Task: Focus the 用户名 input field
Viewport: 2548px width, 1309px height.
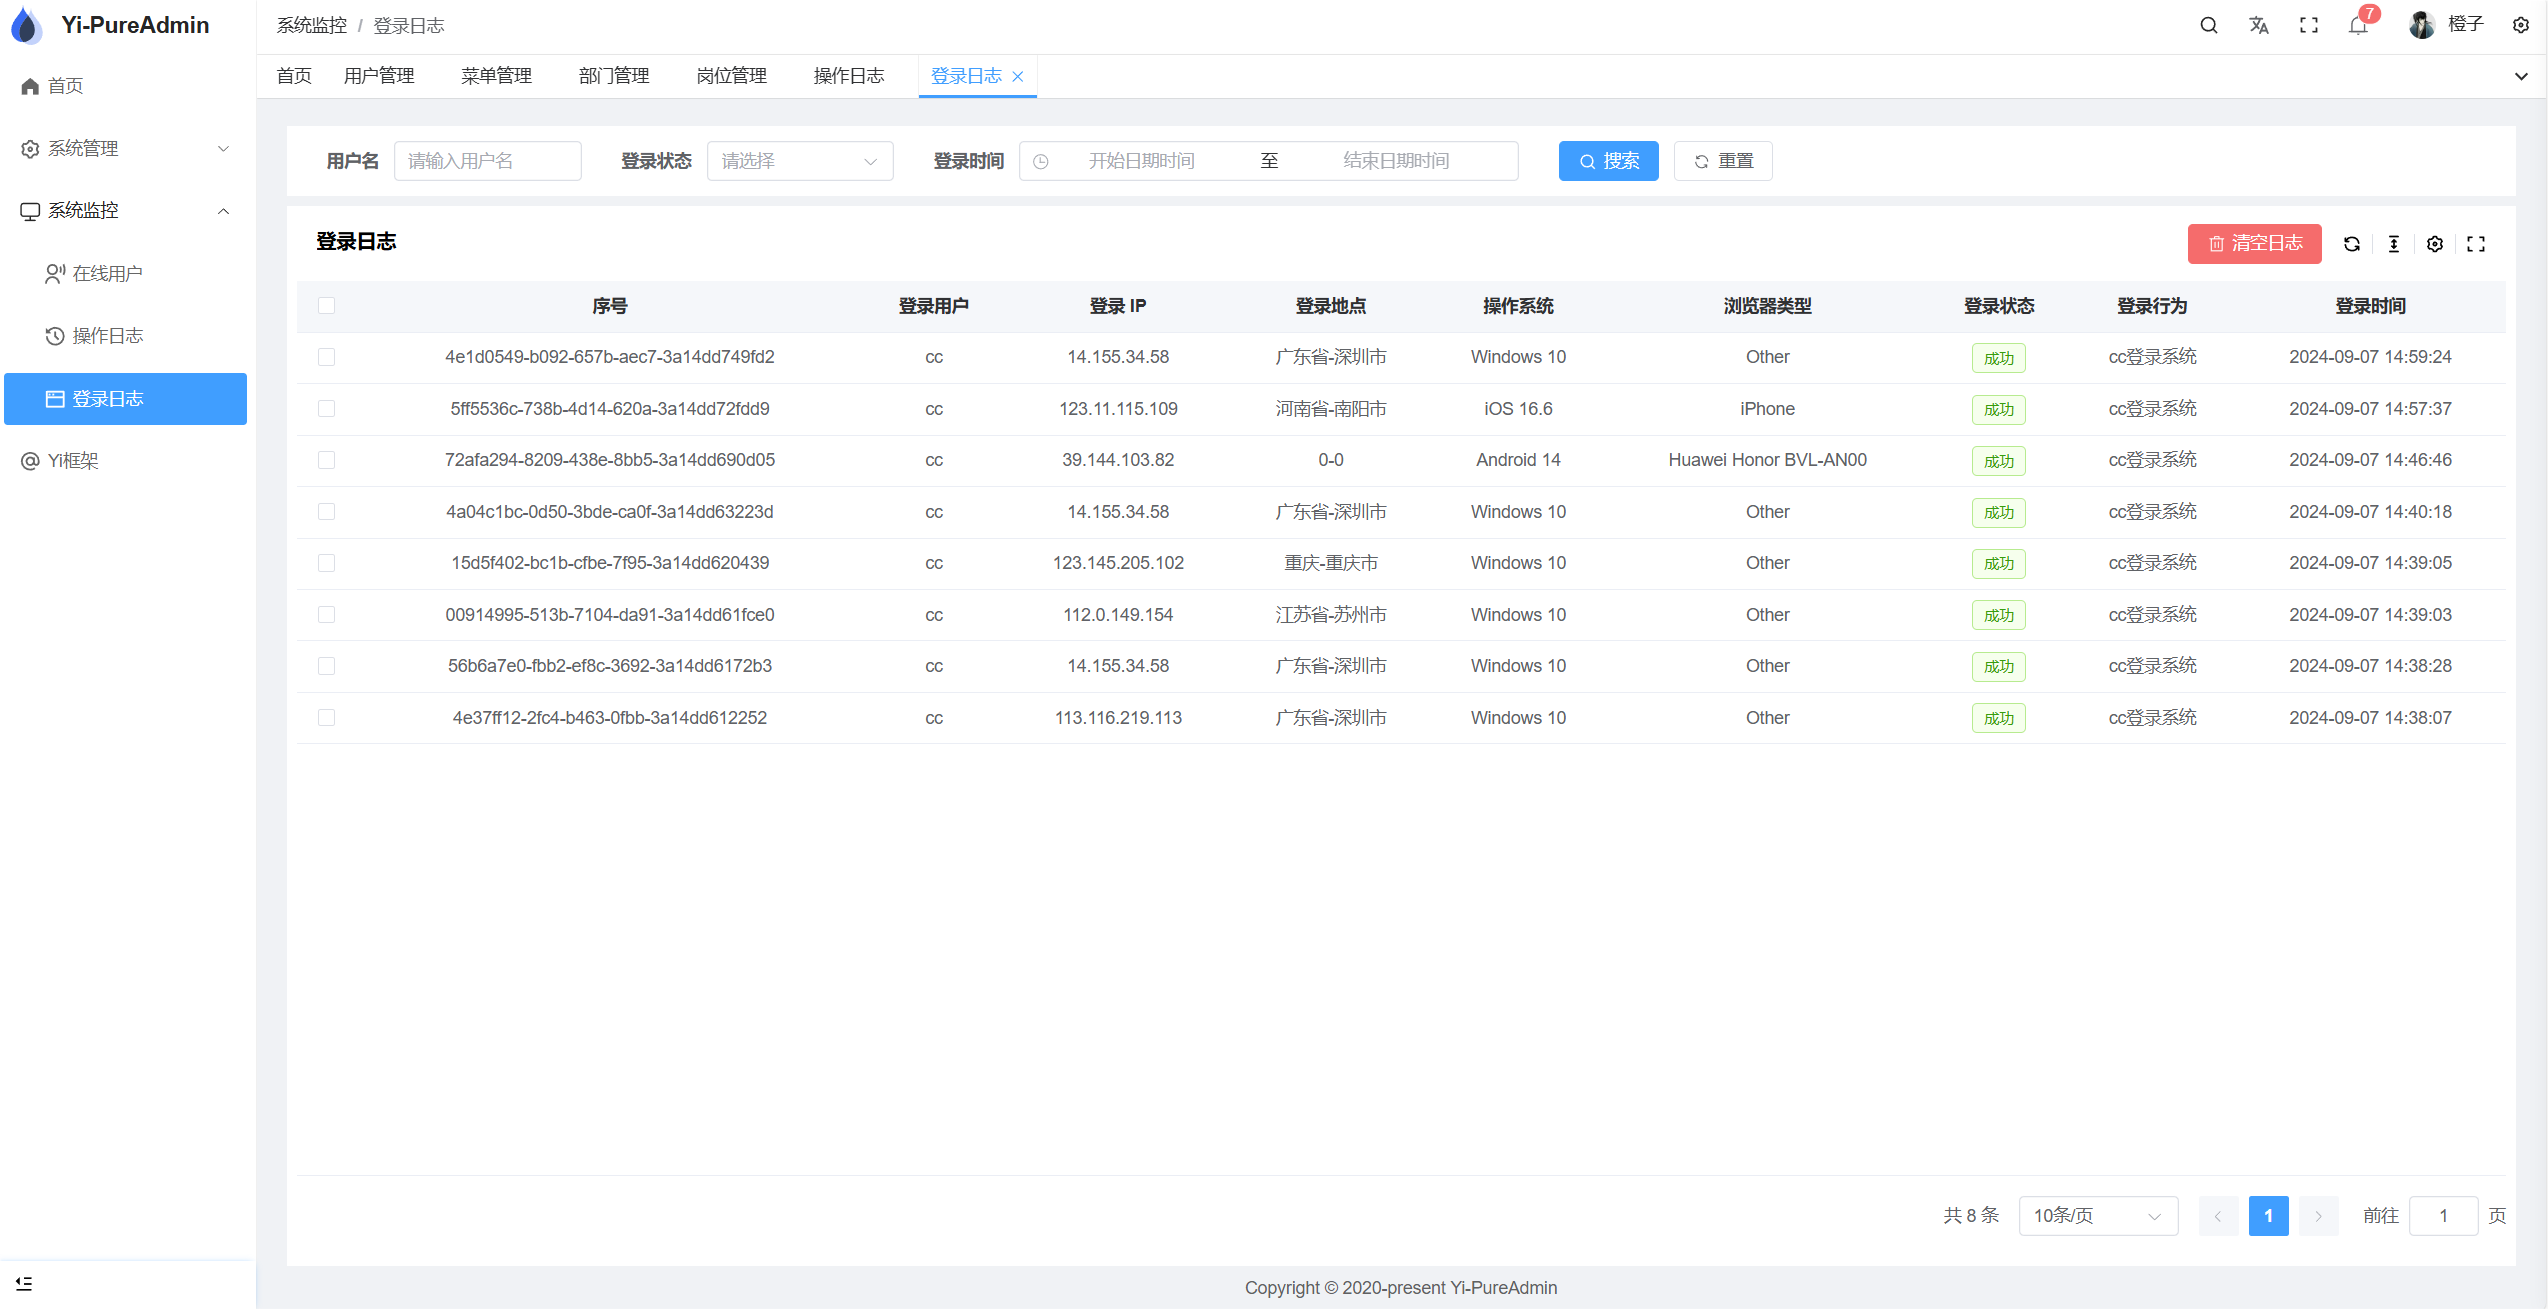Action: point(488,161)
